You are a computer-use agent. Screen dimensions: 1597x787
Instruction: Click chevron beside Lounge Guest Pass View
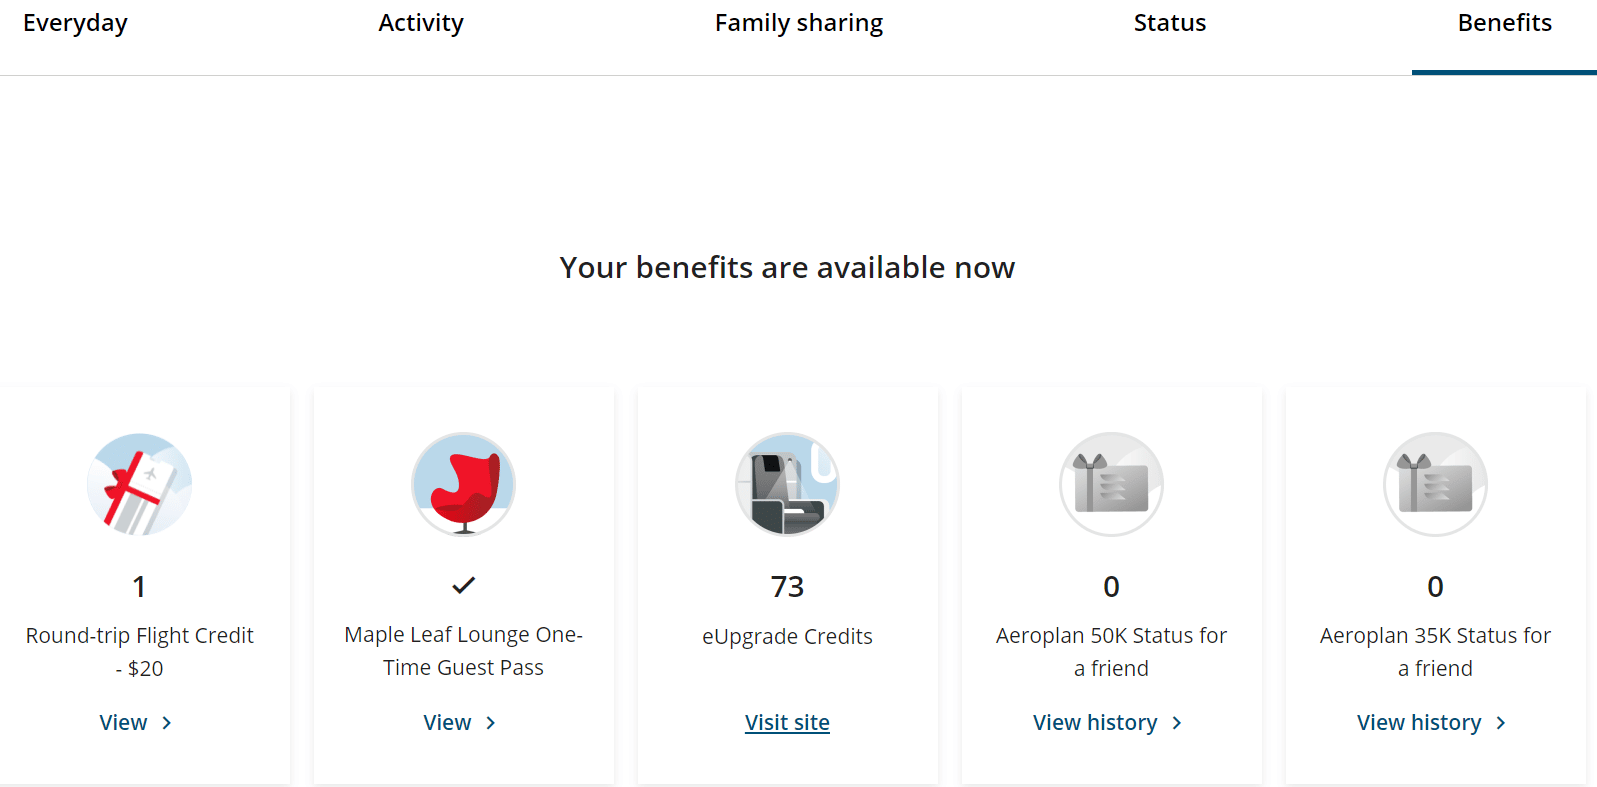491,723
